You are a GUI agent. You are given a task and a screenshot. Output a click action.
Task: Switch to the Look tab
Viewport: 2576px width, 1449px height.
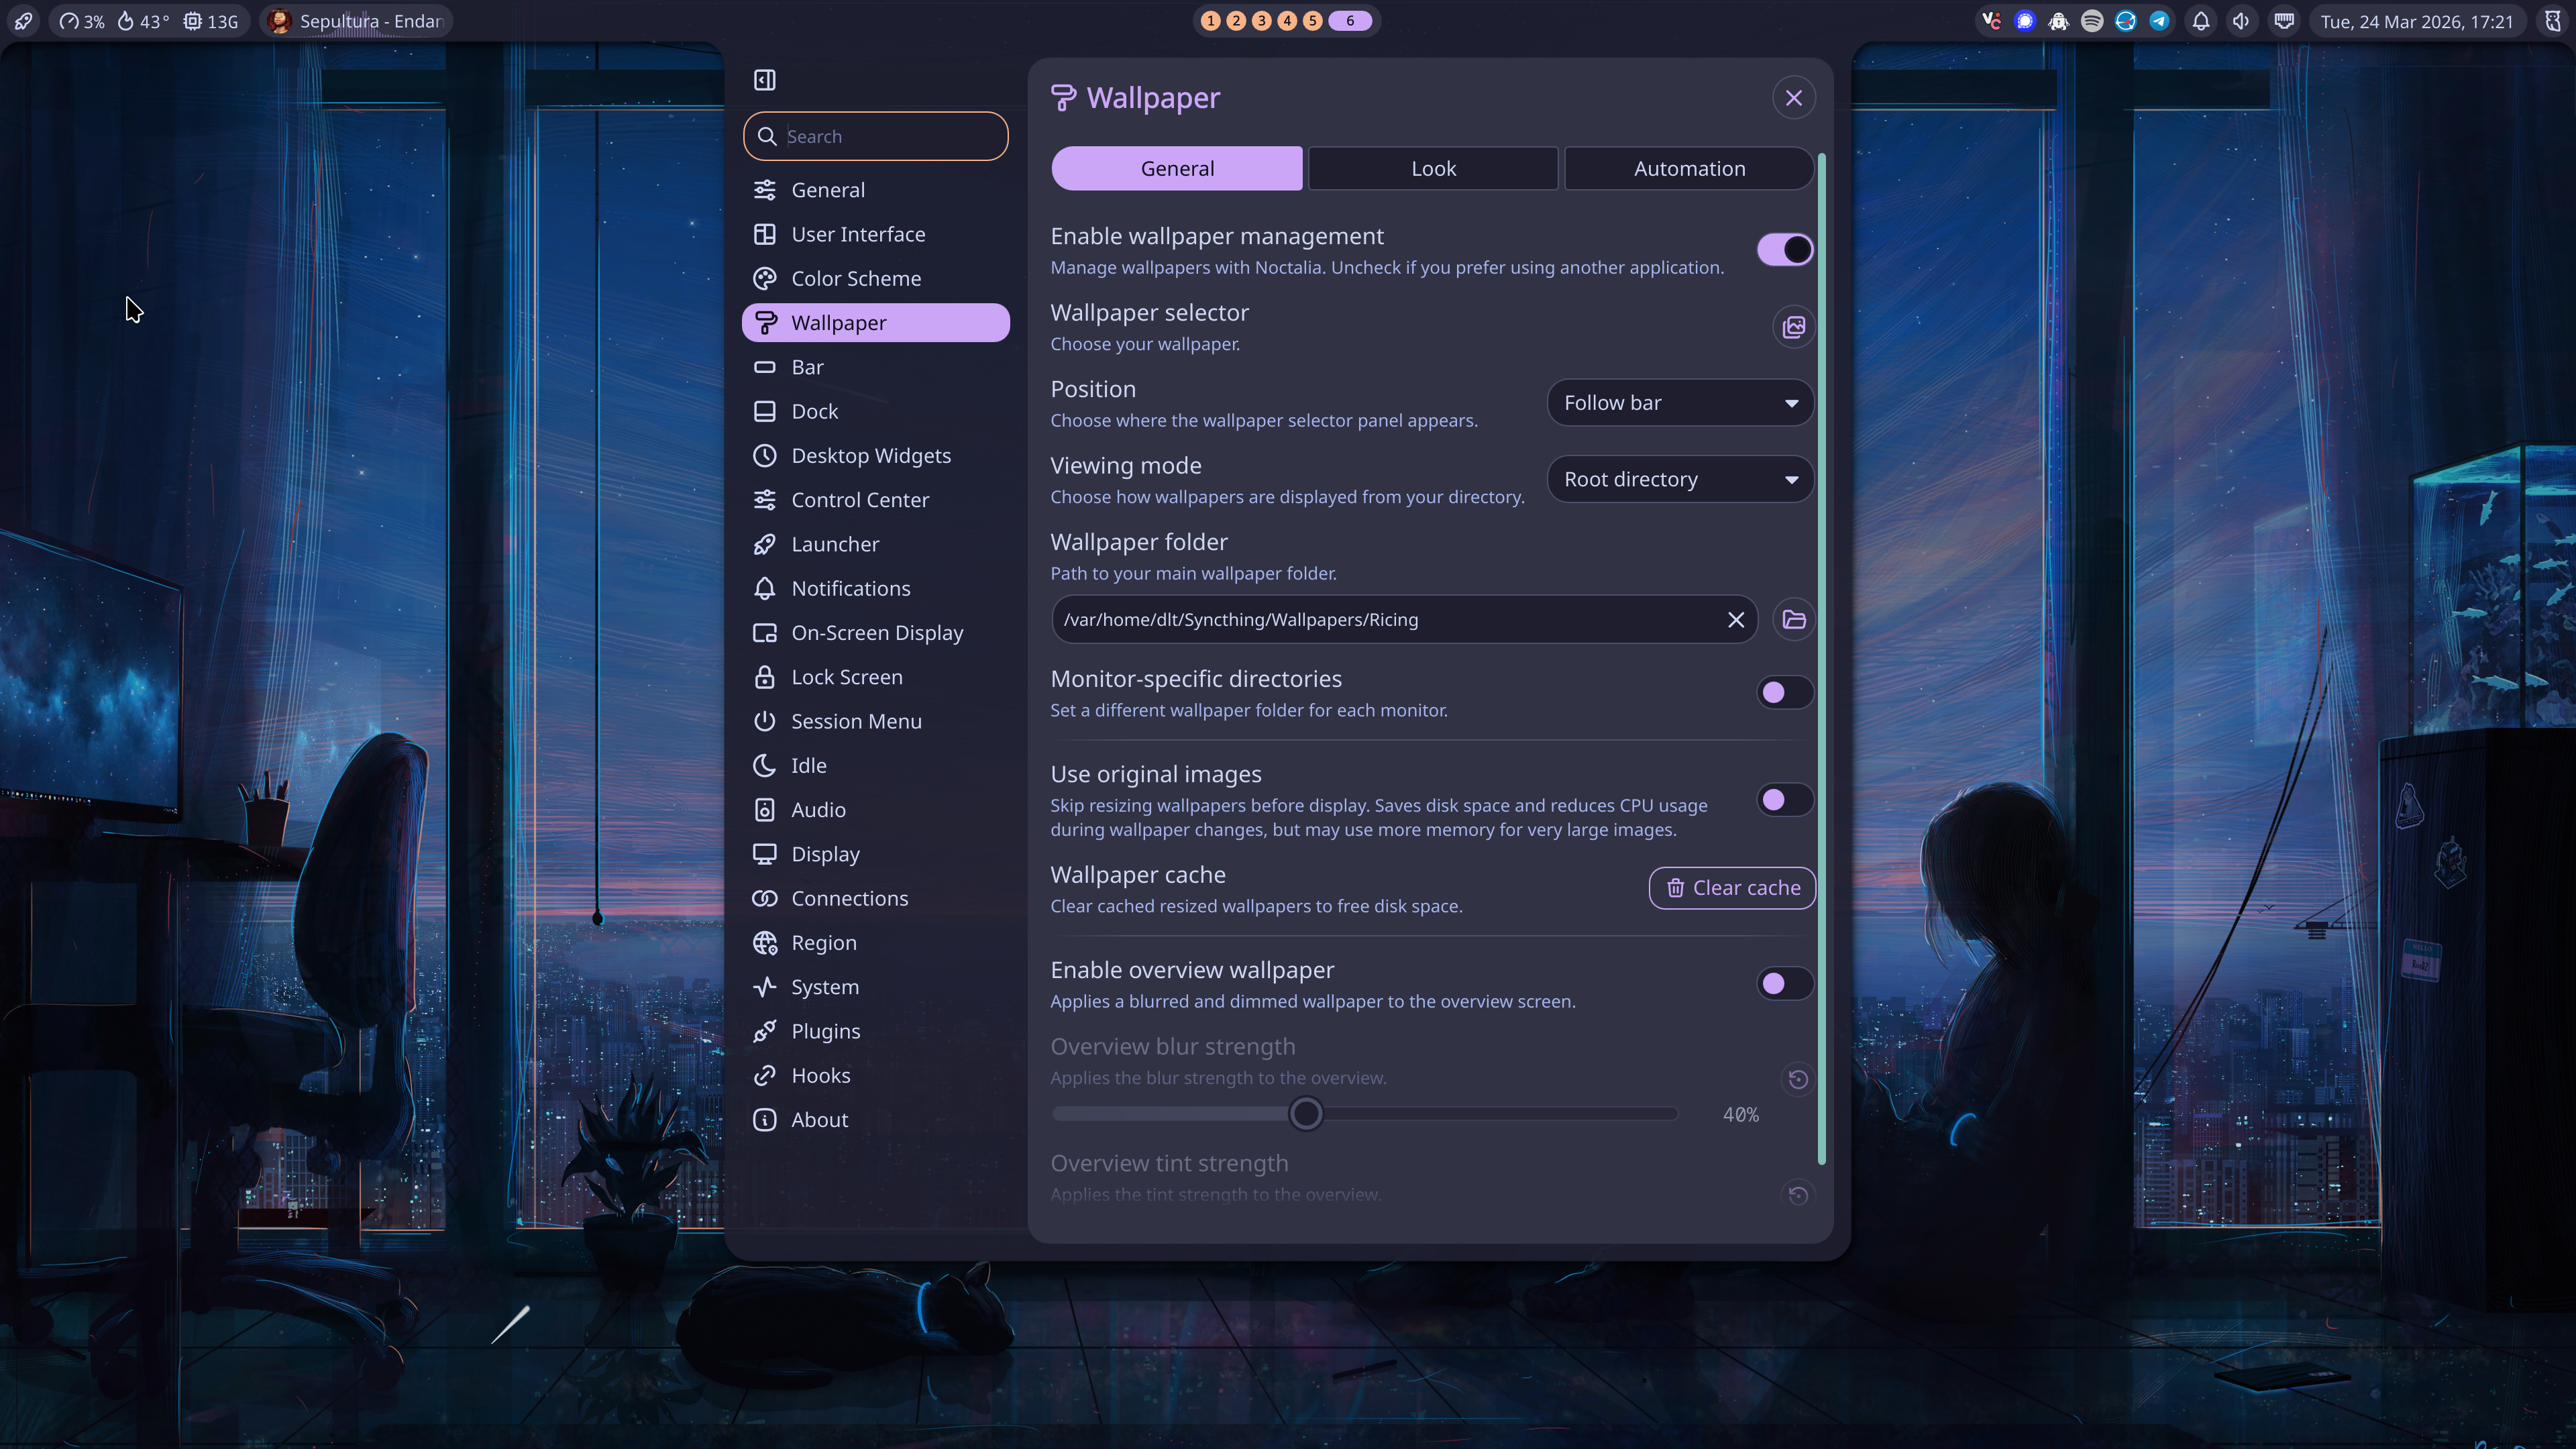click(1433, 168)
